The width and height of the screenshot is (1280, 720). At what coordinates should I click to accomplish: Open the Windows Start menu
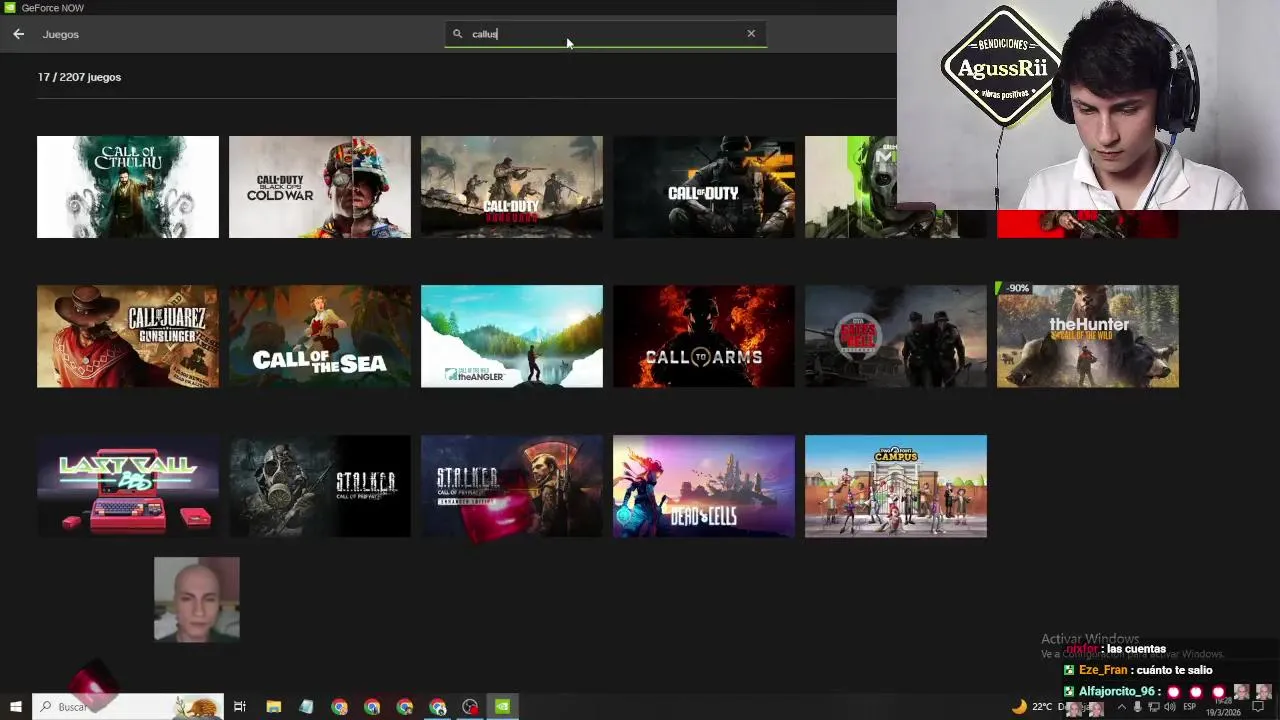[15, 707]
